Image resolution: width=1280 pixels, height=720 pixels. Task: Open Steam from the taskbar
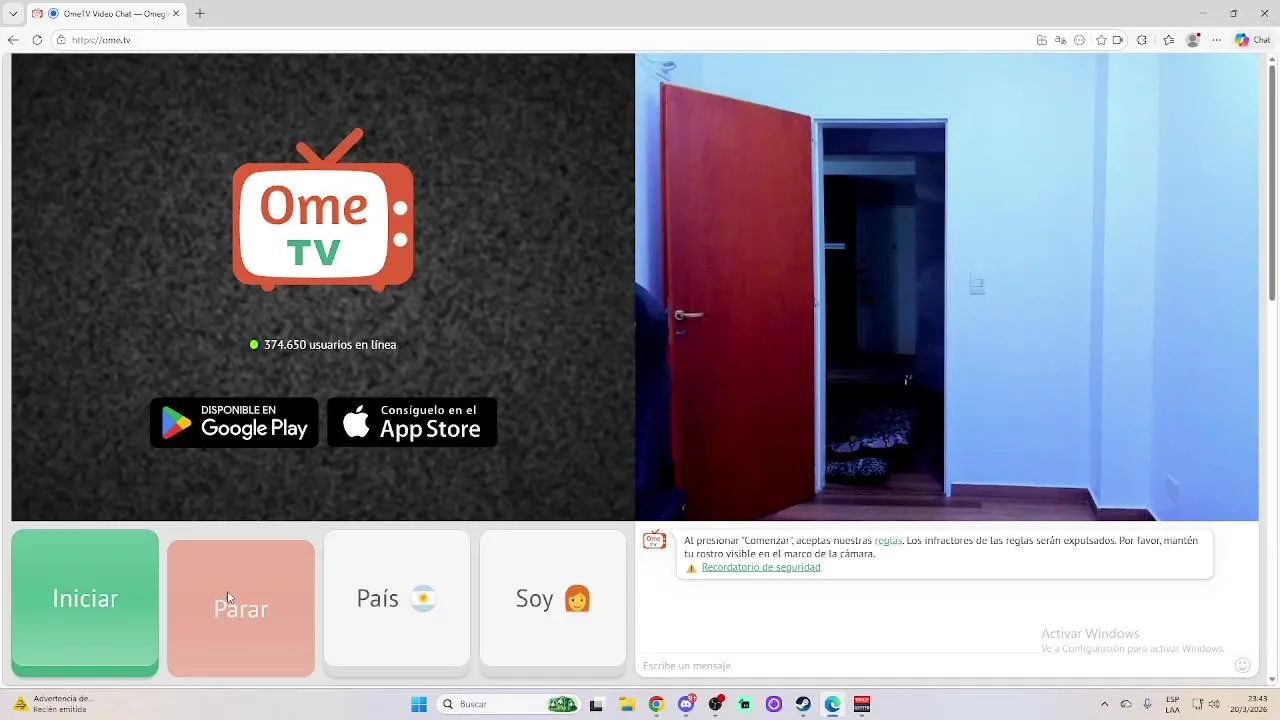point(804,704)
